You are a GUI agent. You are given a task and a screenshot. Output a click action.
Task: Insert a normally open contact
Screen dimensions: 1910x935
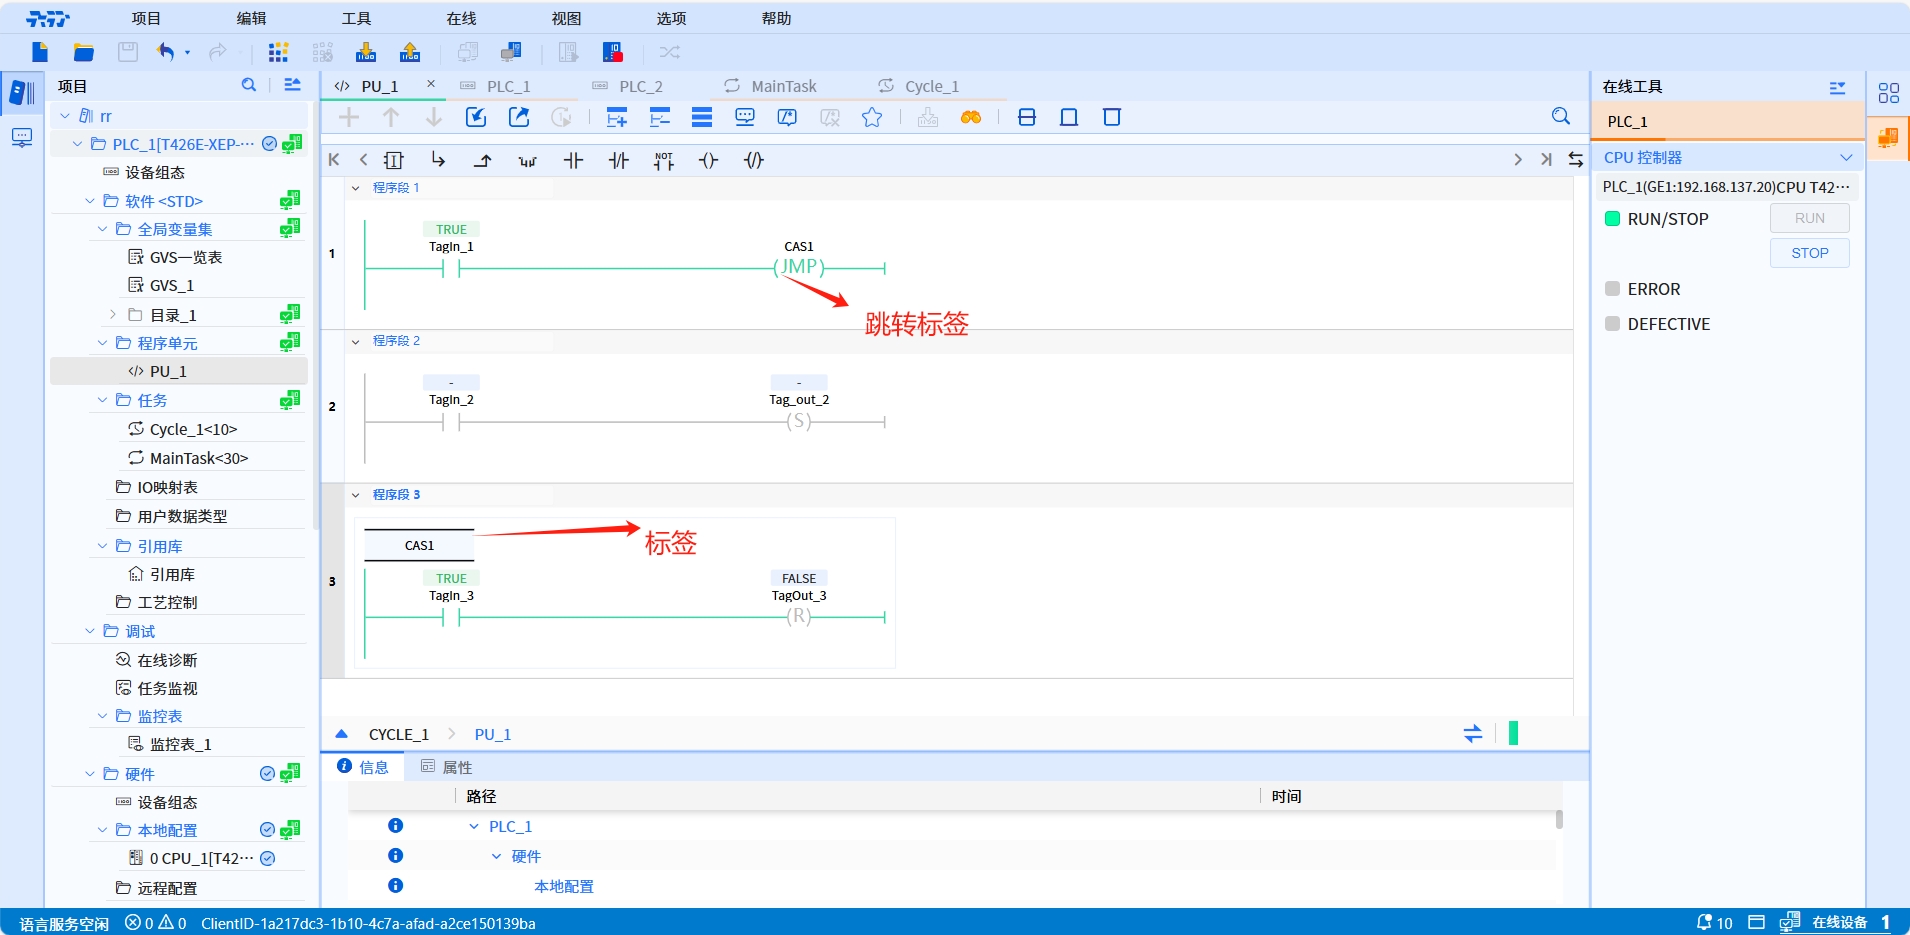tap(573, 160)
